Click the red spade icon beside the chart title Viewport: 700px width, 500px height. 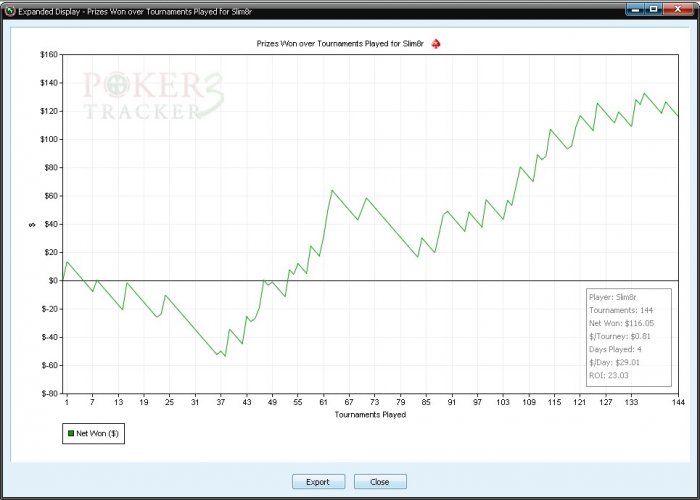click(436, 44)
